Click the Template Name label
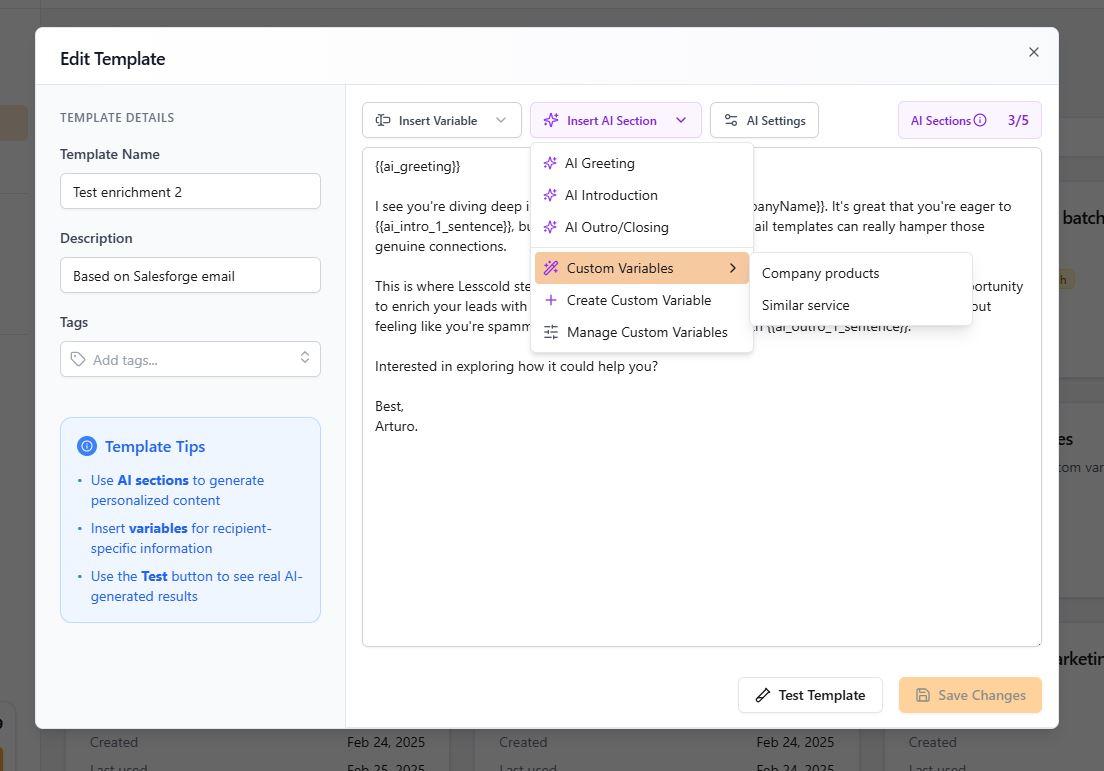Viewport: 1104px width, 771px height. click(x=110, y=154)
